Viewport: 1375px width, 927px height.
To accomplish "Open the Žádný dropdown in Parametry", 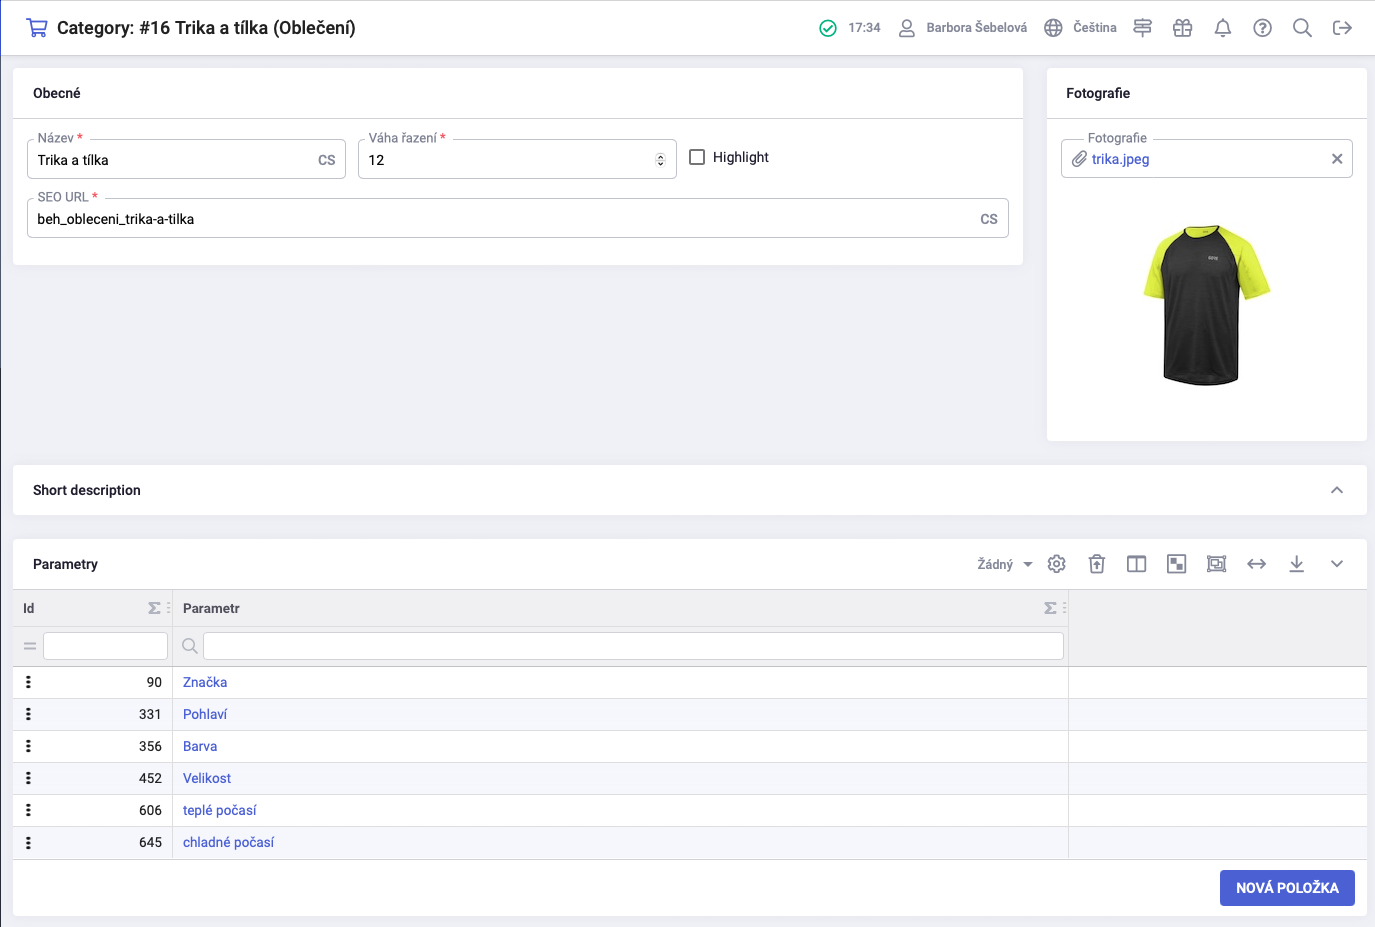I will pos(1004,564).
